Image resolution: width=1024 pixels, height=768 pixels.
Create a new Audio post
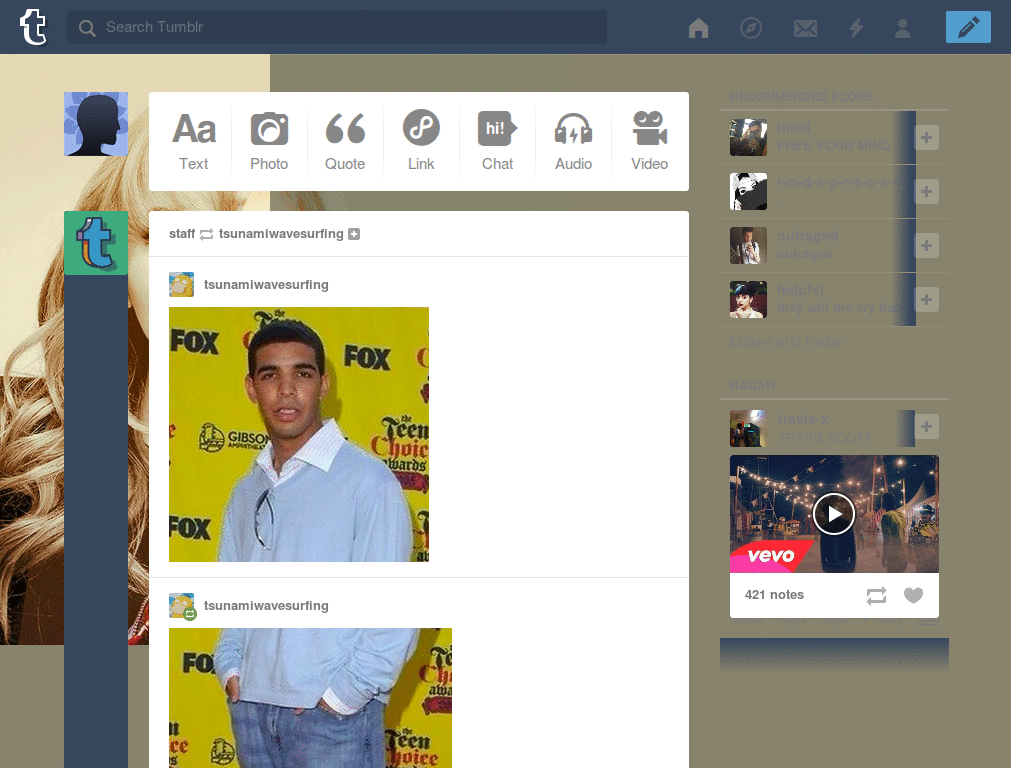tap(573, 142)
